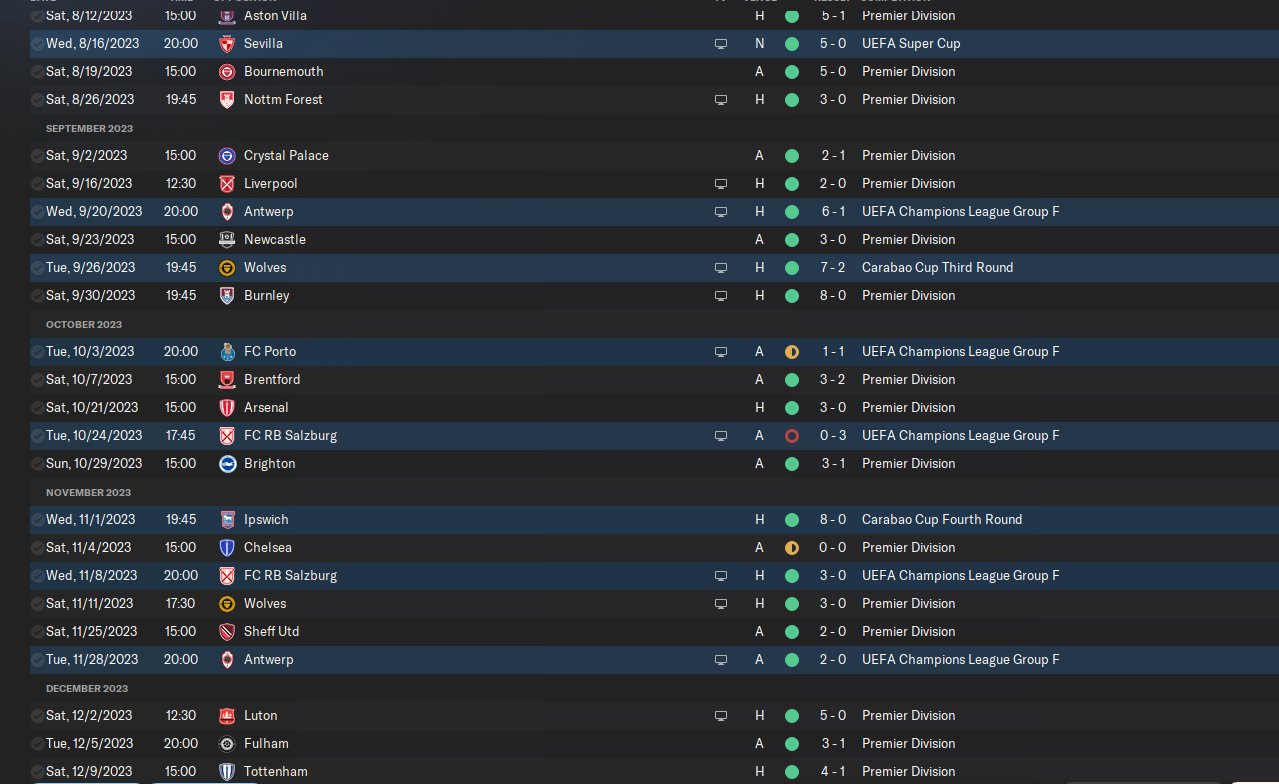Click the played checkmark beside Sun, 10/29/2023

[x=37, y=464]
